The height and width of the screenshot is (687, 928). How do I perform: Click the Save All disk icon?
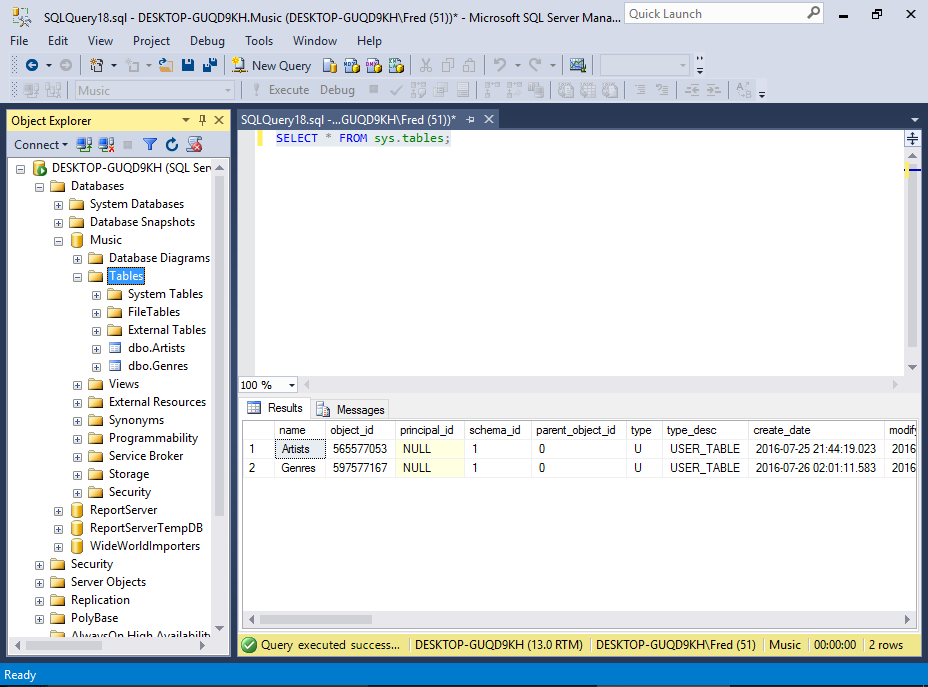pos(210,65)
